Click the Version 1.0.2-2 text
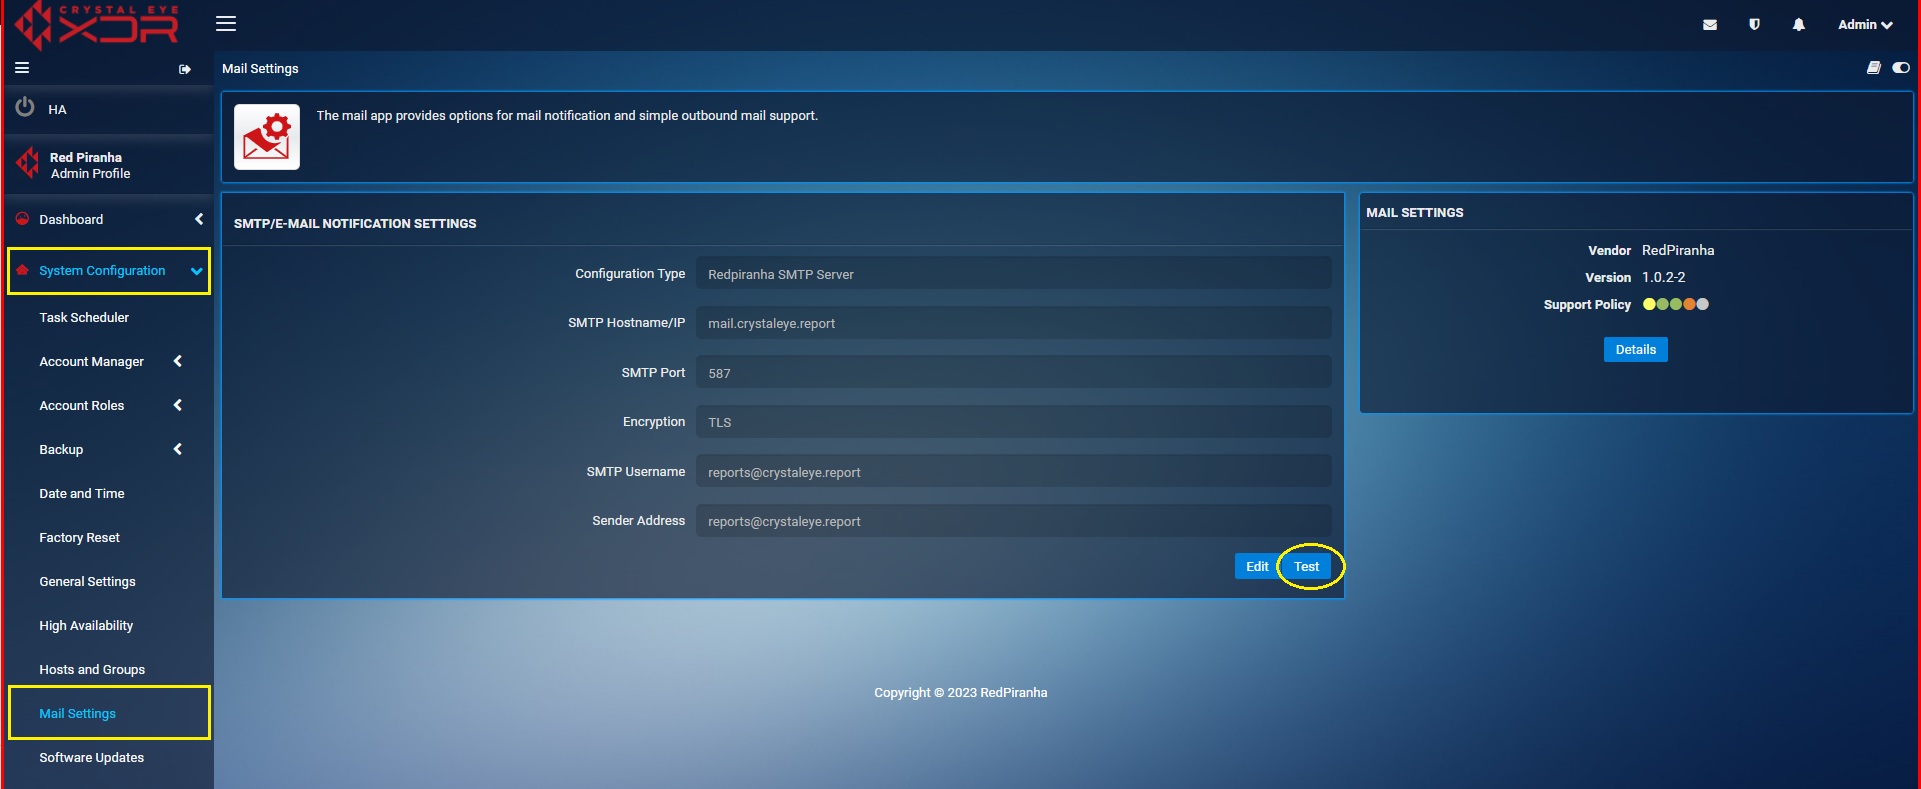1921x789 pixels. pos(1663,277)
